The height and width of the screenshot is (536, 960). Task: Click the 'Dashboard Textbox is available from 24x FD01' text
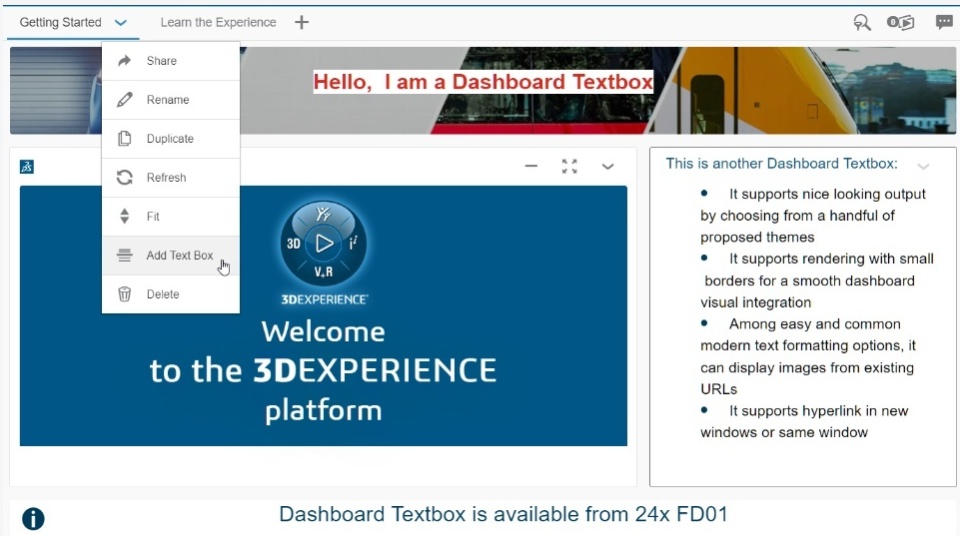[x=503, y=514]
